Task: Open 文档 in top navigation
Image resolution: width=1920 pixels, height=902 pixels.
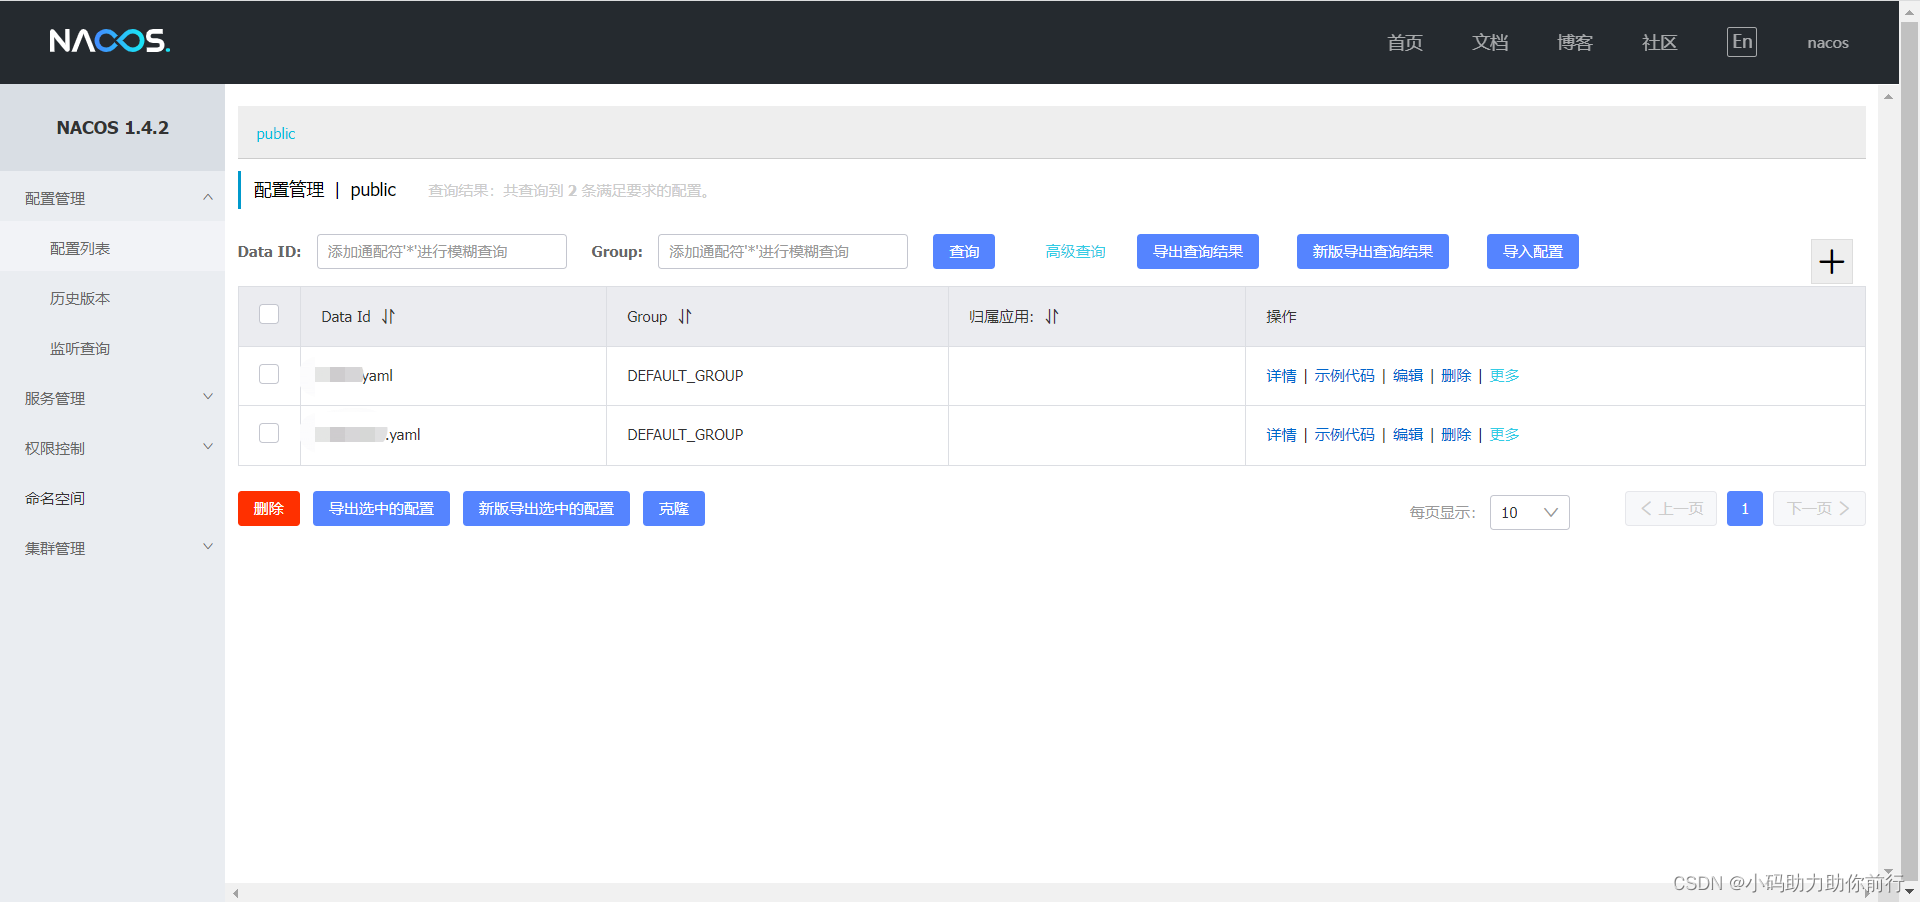Action: (1490, 43)
